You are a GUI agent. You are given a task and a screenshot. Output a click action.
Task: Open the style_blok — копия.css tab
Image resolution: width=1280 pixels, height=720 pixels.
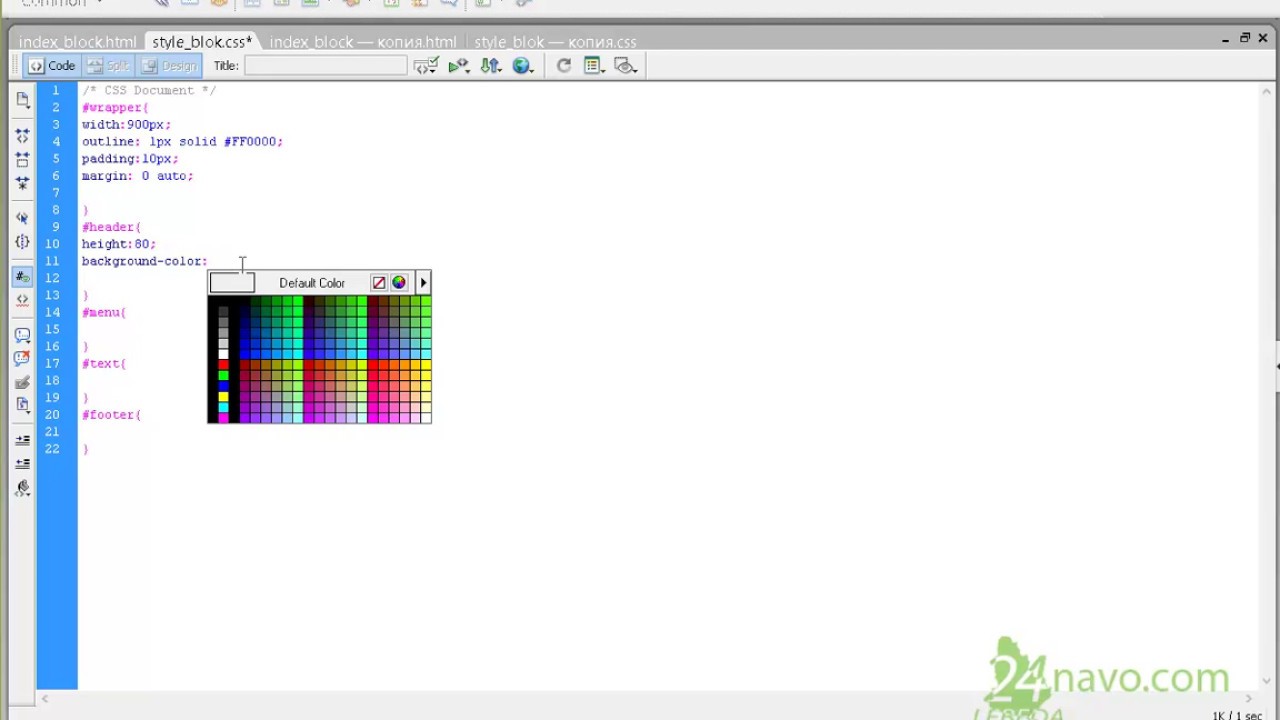(555, 42)
